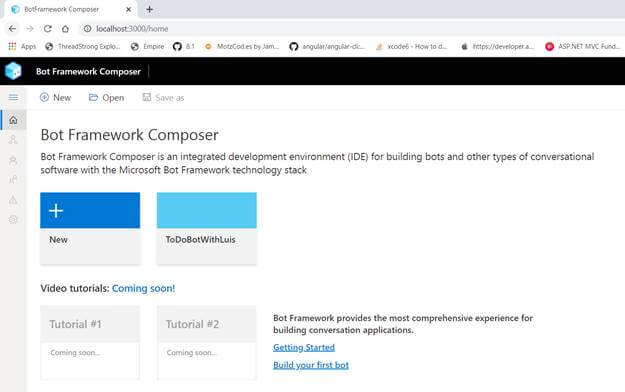Reload the page with browser refresh icon
The height and width of the screenshot is (392, 625).
click(x=48, y=29)
